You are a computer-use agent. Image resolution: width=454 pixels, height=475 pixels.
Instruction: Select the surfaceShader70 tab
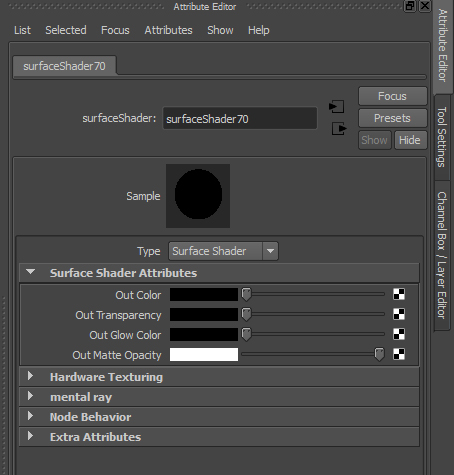point(64,66)
